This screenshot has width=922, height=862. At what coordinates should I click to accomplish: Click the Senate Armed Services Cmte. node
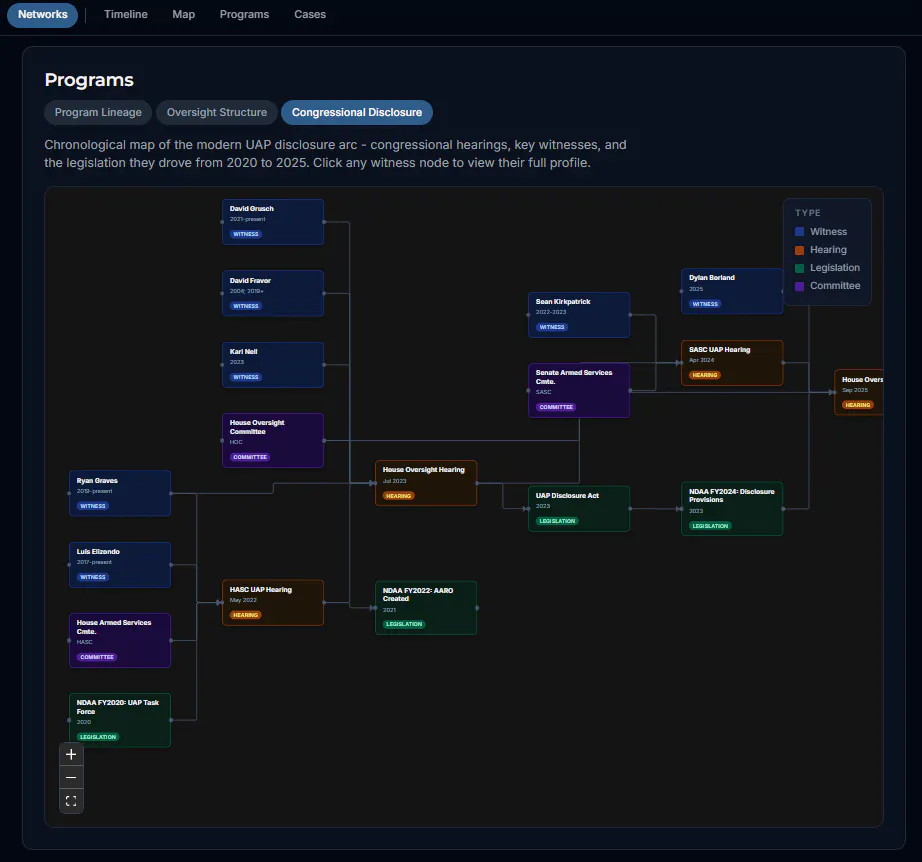(x=579, y=390)
